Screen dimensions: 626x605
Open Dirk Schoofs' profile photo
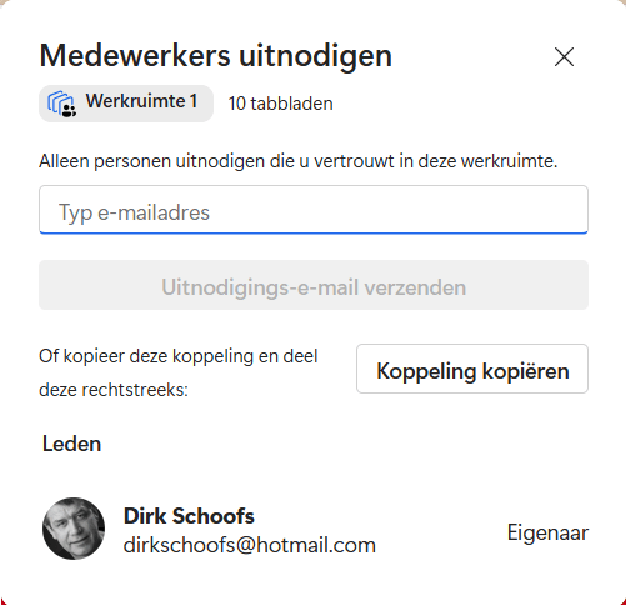coord(73,529)
